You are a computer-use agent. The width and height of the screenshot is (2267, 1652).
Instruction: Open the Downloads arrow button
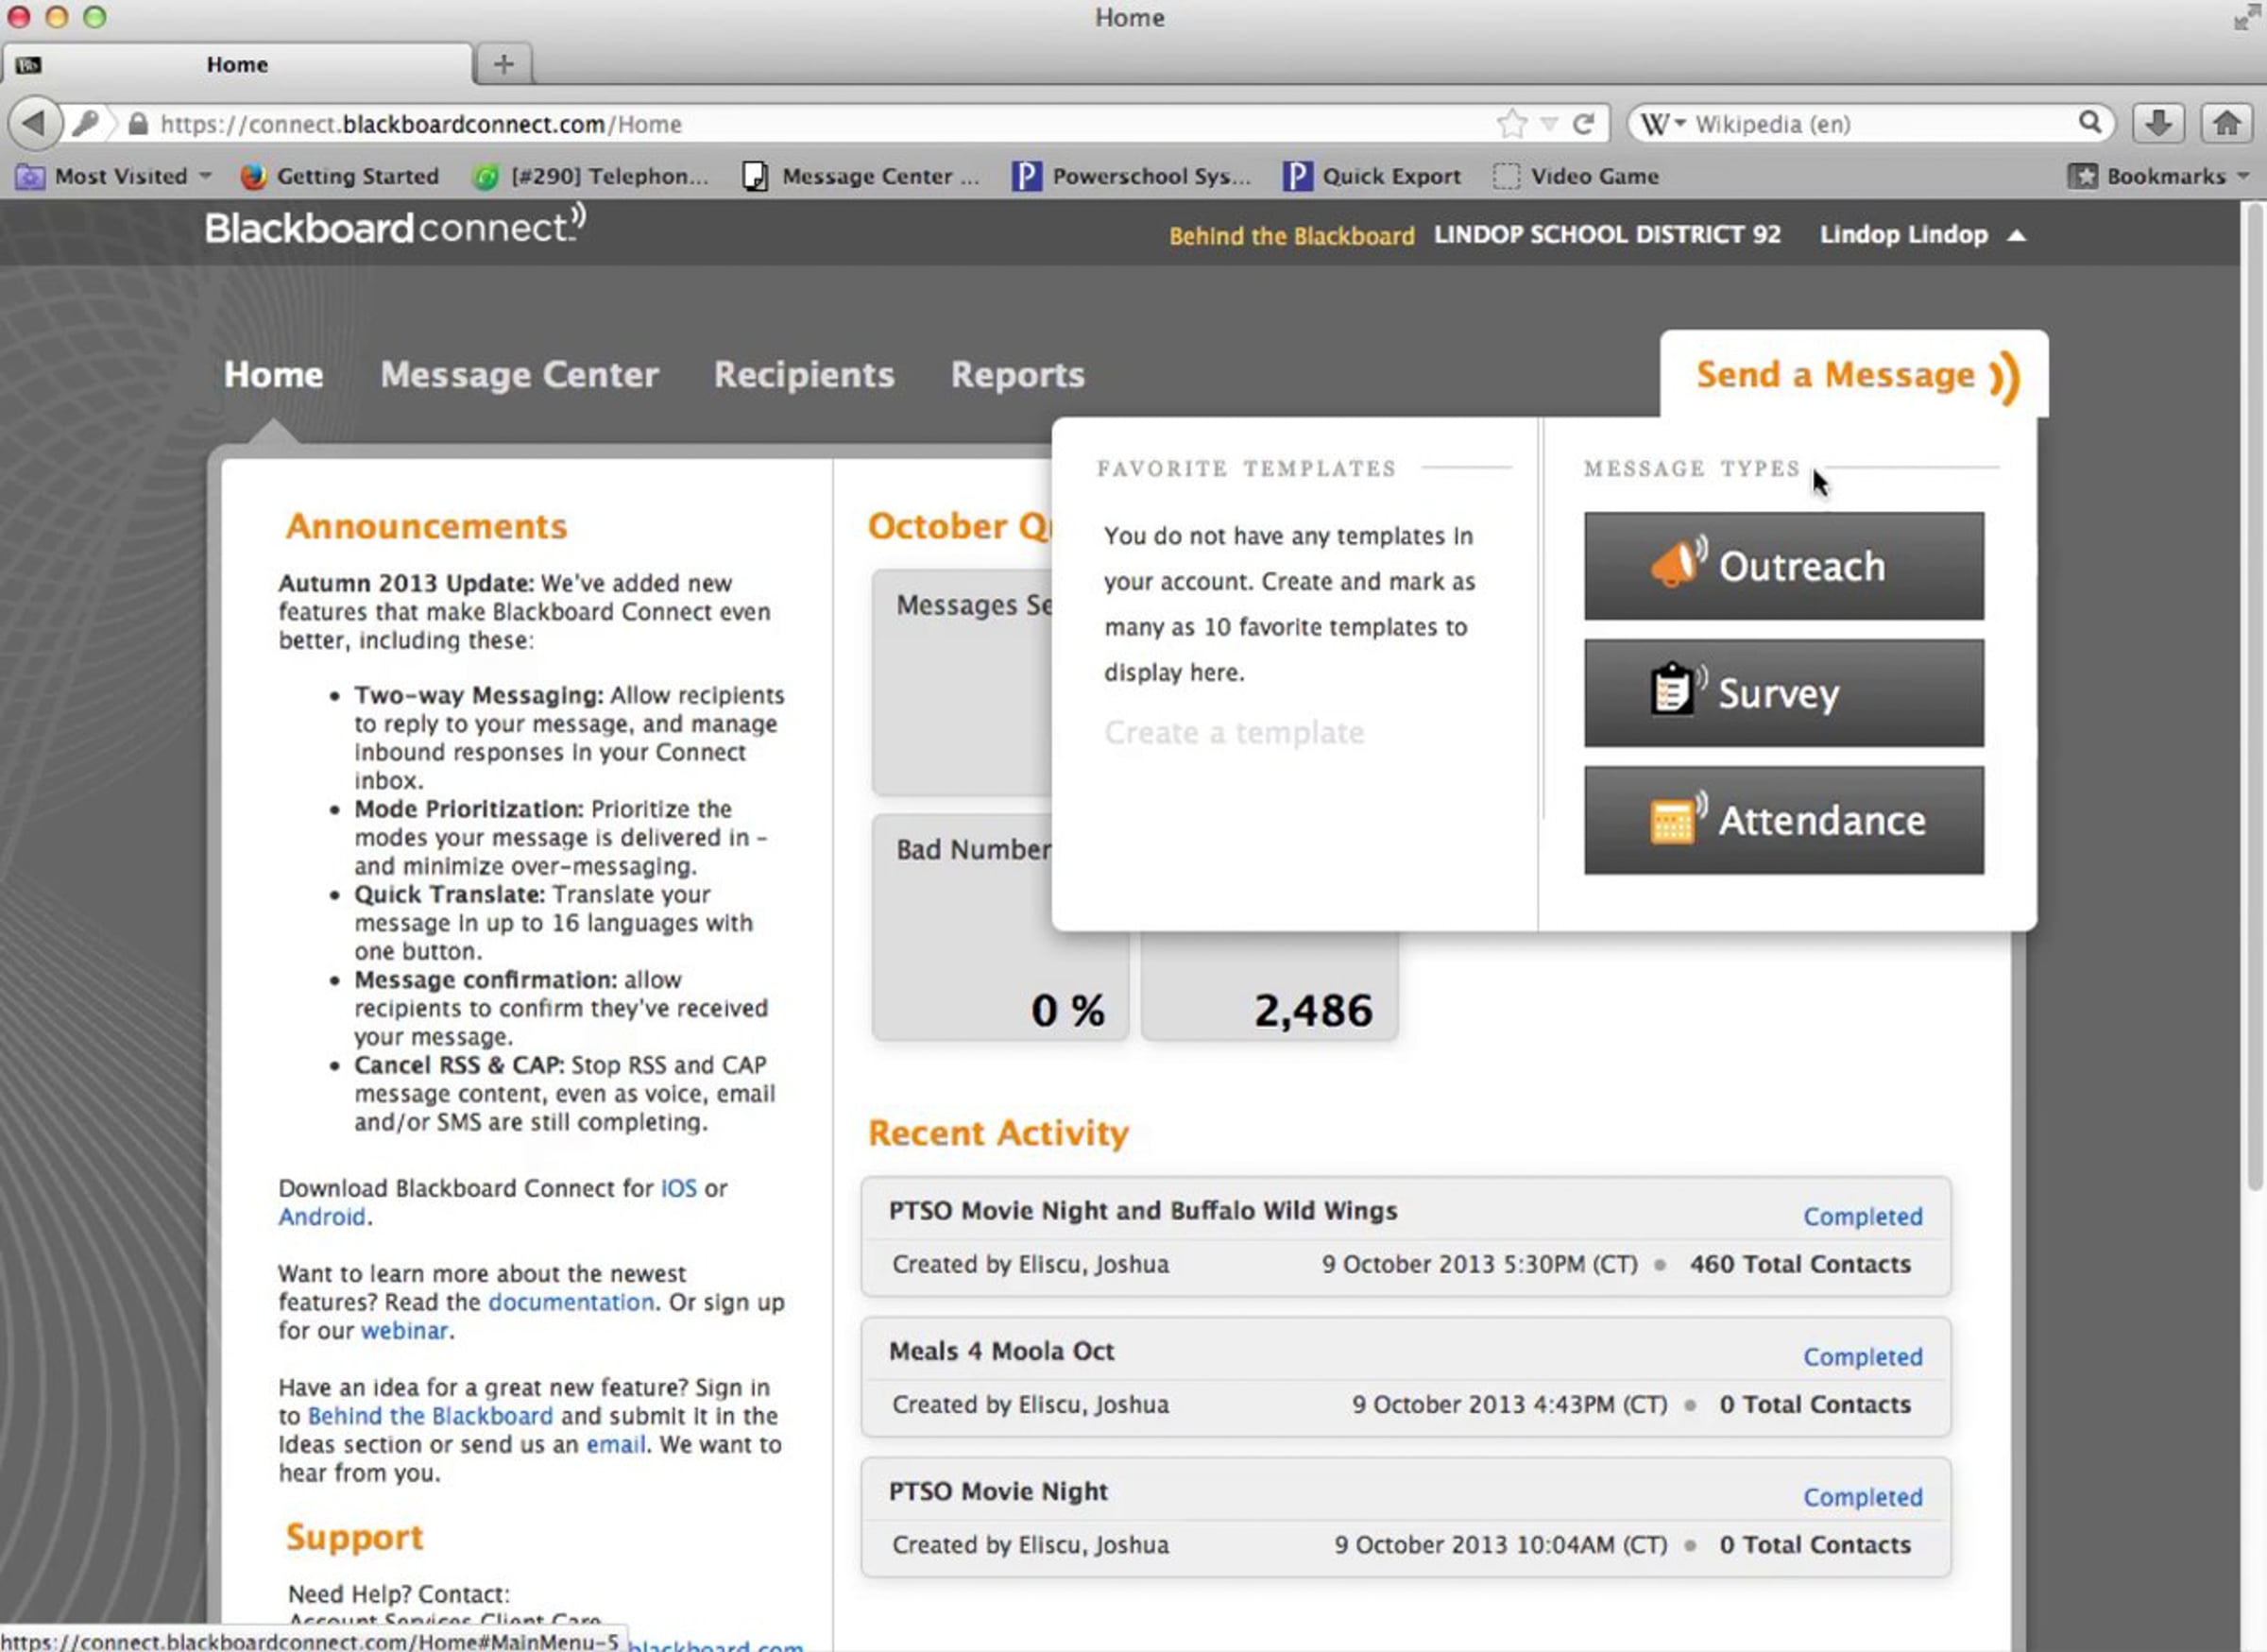(x=2159, y=123)
